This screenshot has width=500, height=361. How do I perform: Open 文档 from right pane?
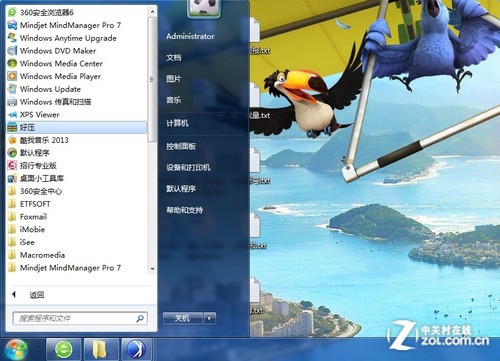[x=174, y=58]
